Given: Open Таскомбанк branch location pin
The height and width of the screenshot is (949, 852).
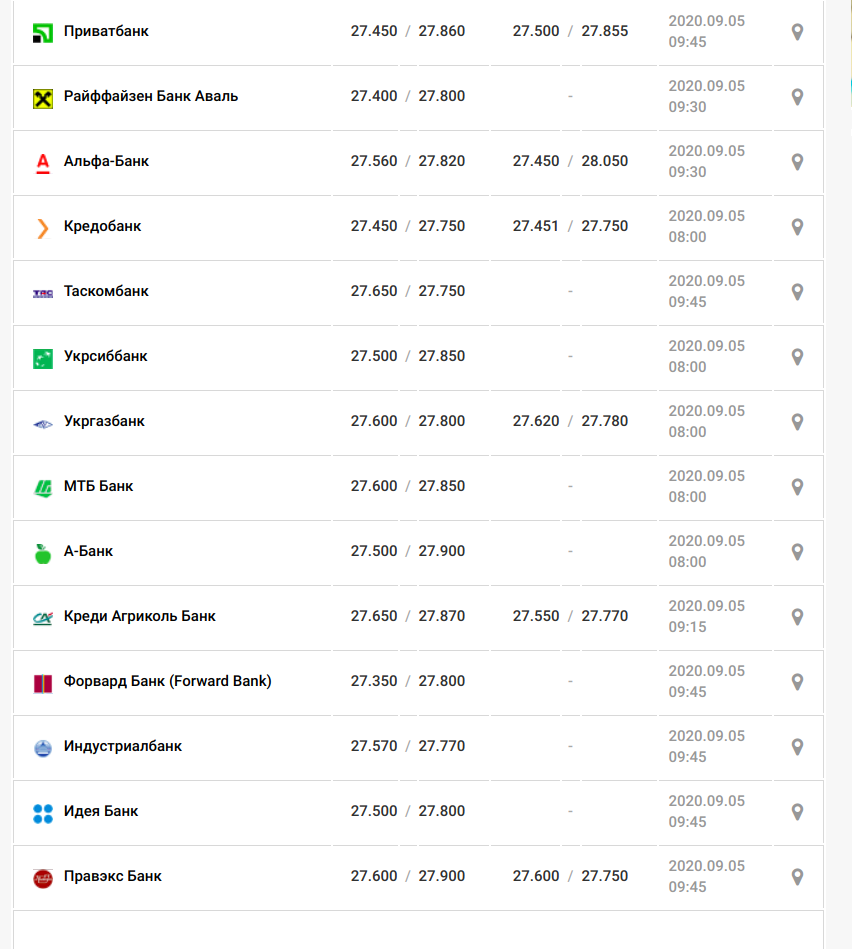Looking at the screenshot, I should (798, 292).
